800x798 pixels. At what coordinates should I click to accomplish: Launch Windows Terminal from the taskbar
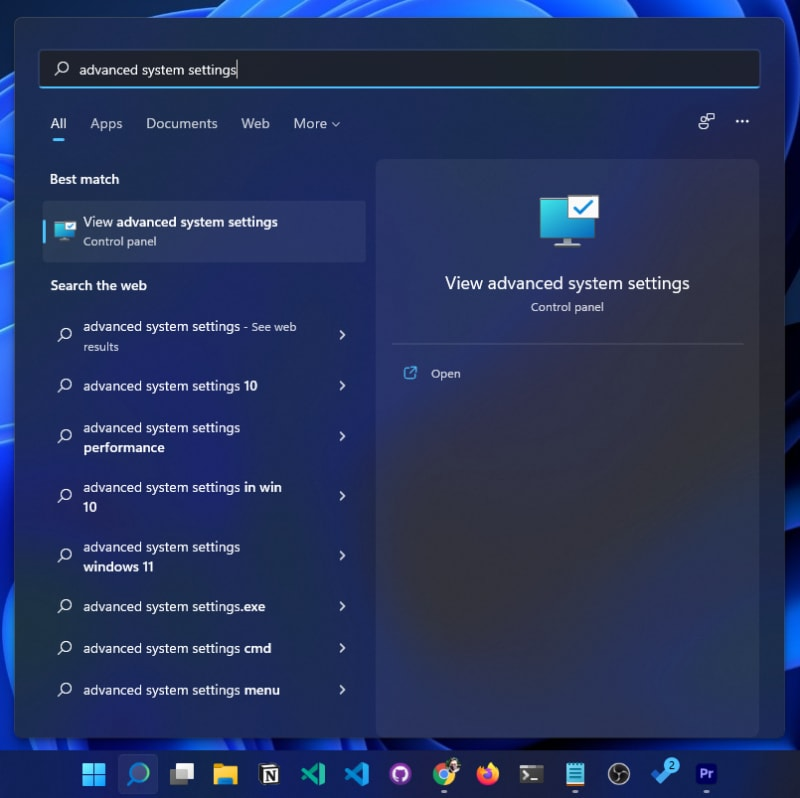click(531, 774)
